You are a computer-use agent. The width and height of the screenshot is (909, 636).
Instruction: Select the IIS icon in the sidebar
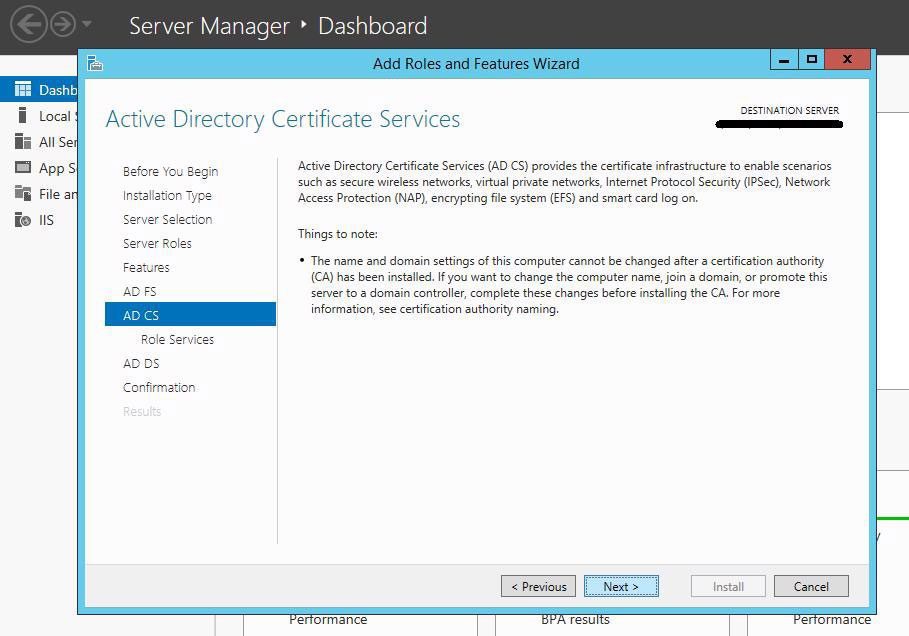click(x=21, y=219)
